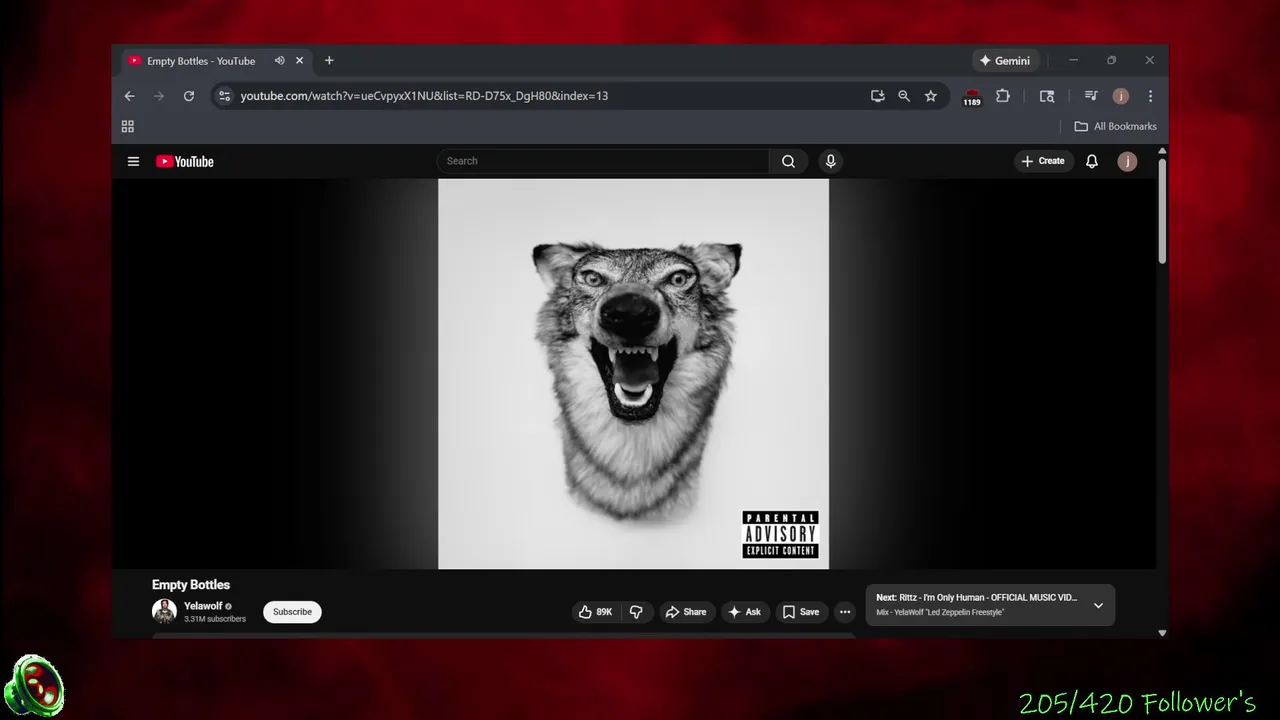The width and height of the screenshot is (1280, 720).
Task: Reload the YouTube page
Action: tap(188, 96)
